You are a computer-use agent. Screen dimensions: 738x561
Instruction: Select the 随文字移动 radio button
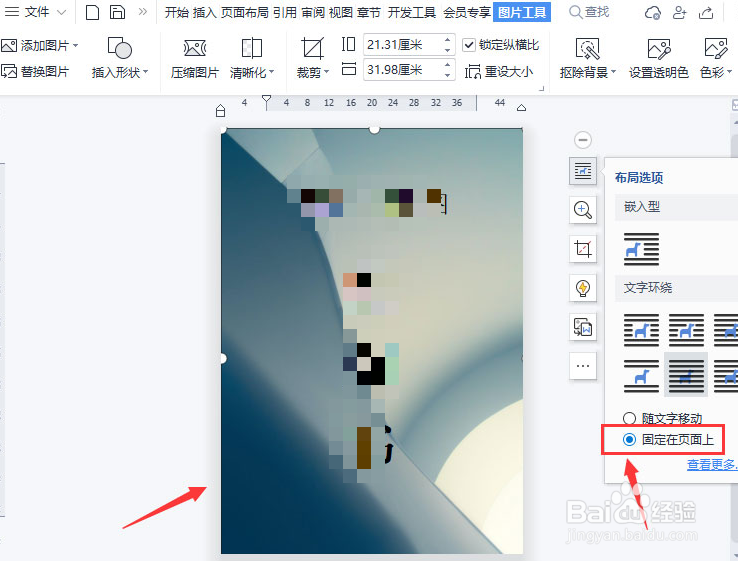629,418
